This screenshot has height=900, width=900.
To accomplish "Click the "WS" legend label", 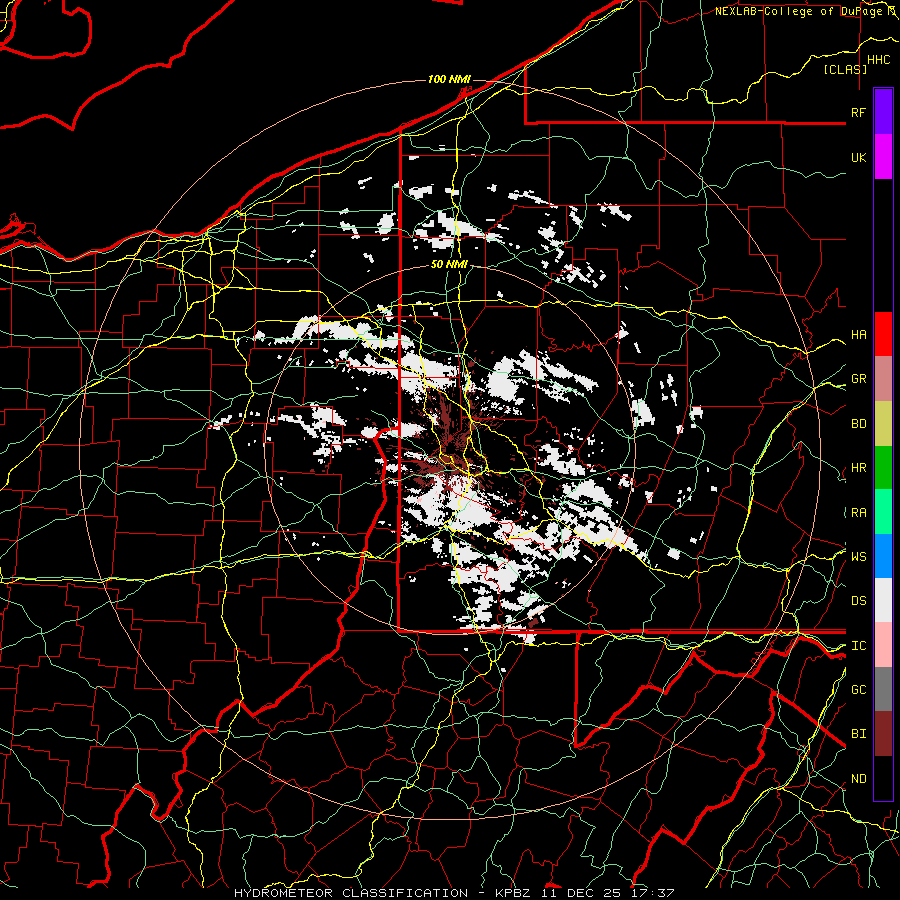I will pos(858,556).
